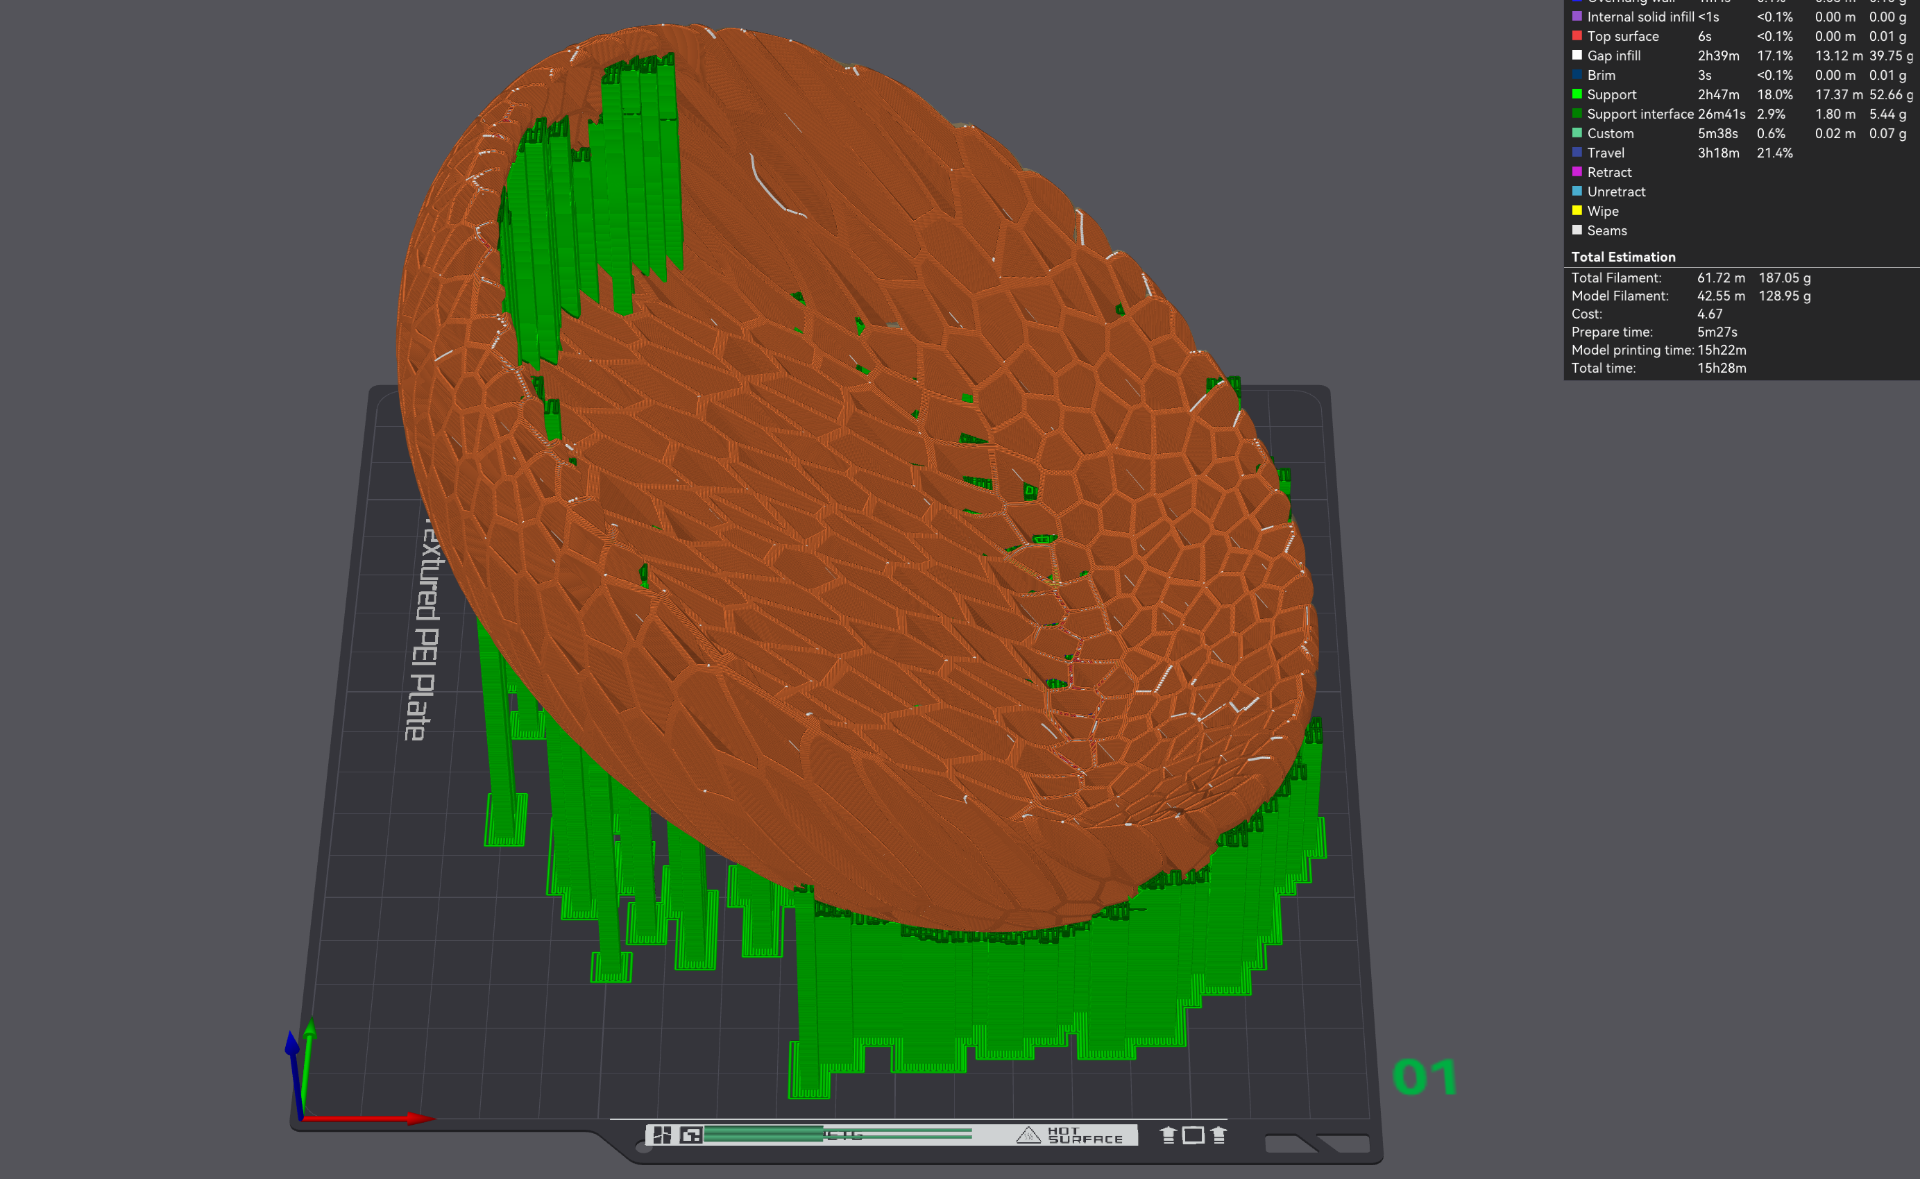Click Support interface time 26m41s

click(x=1721, y=114)
